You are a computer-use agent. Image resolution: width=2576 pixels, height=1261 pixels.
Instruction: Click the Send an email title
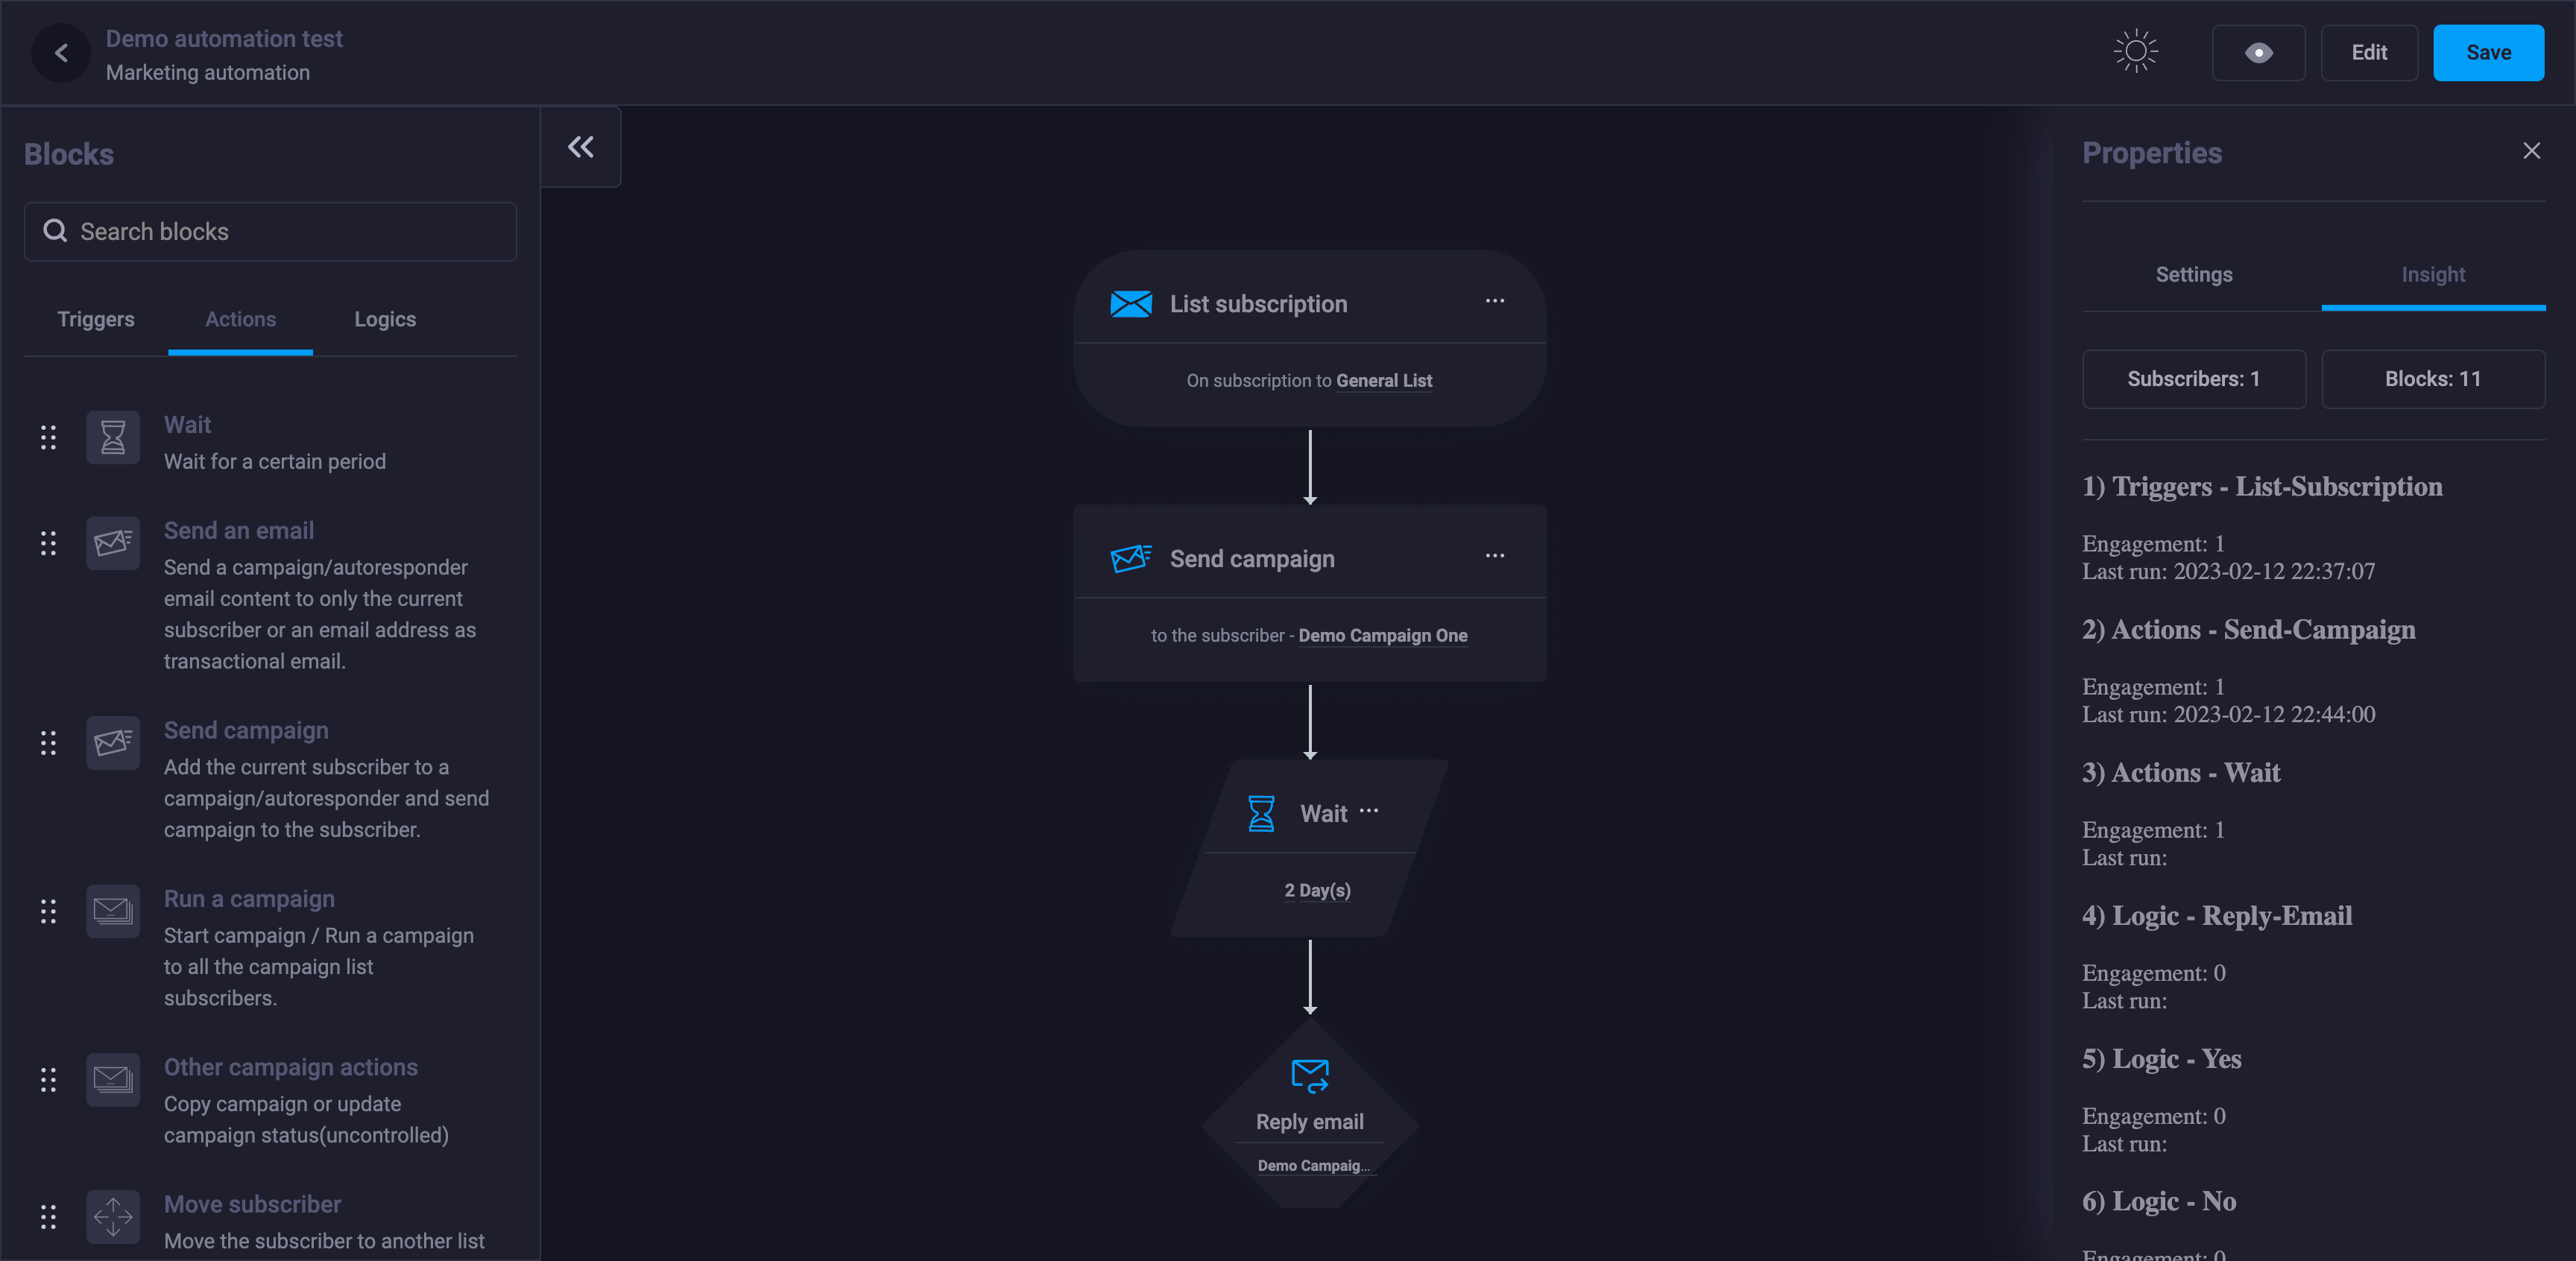click(238, 531)
